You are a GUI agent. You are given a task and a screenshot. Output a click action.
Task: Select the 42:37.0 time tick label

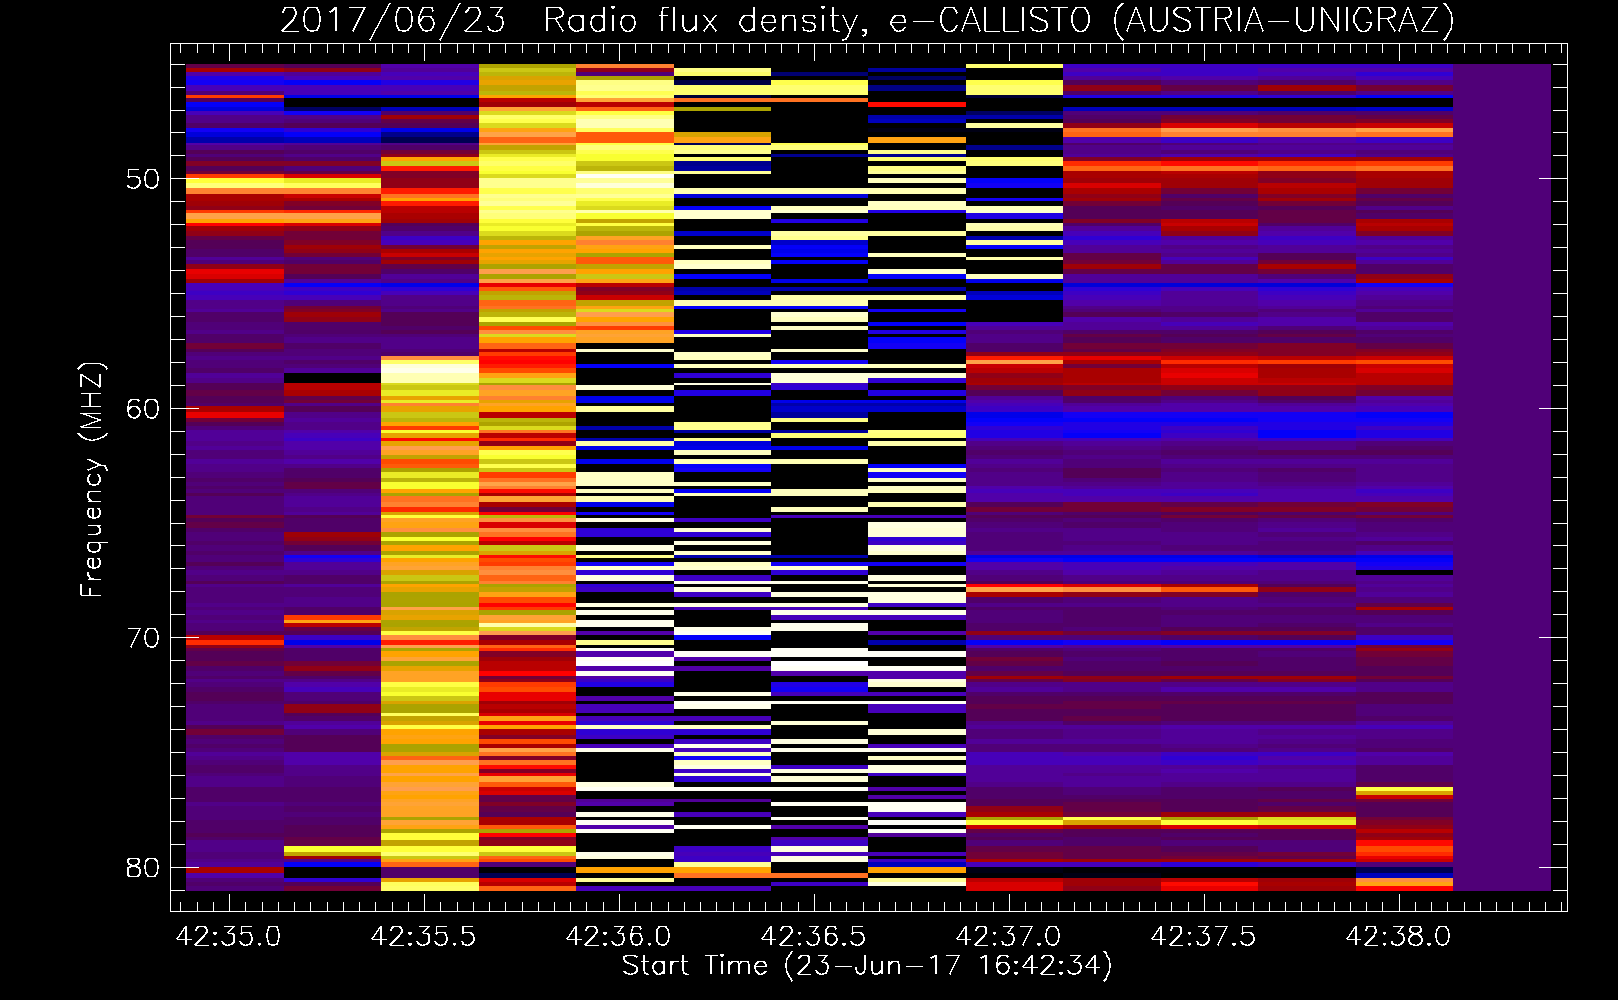(1009, 936)
